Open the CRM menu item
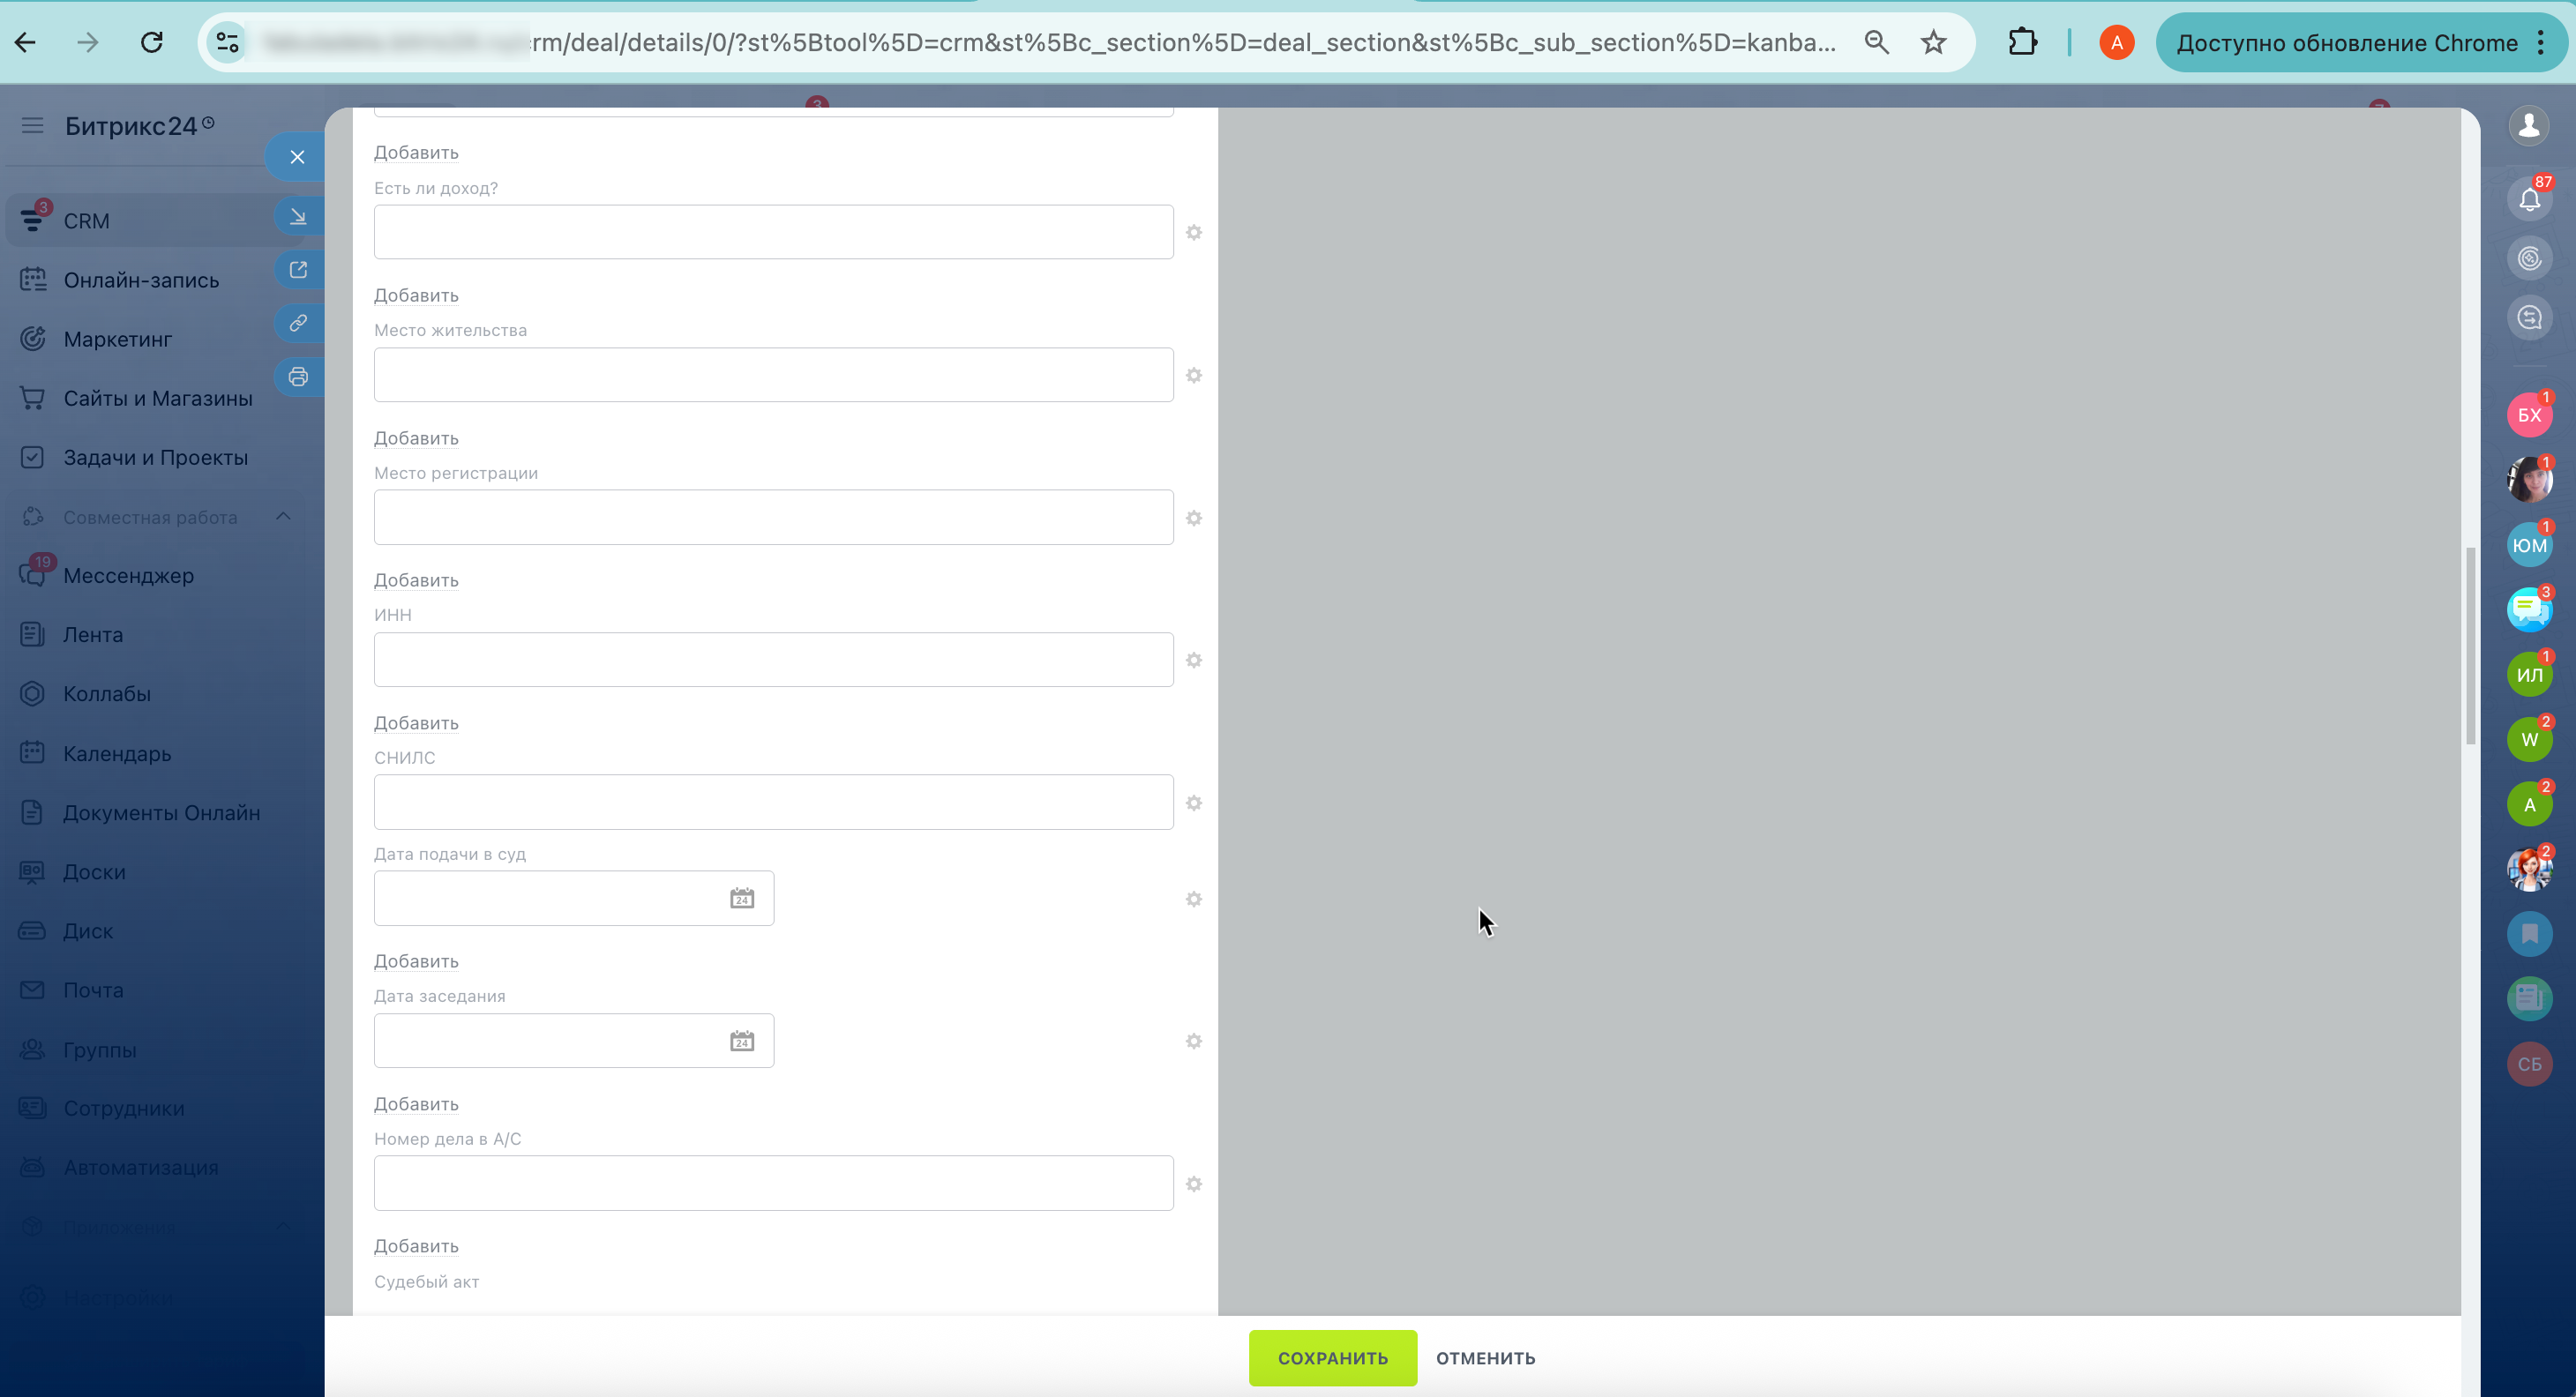Viewport: 2576px width, 1397px height. [x=86, y=221]
